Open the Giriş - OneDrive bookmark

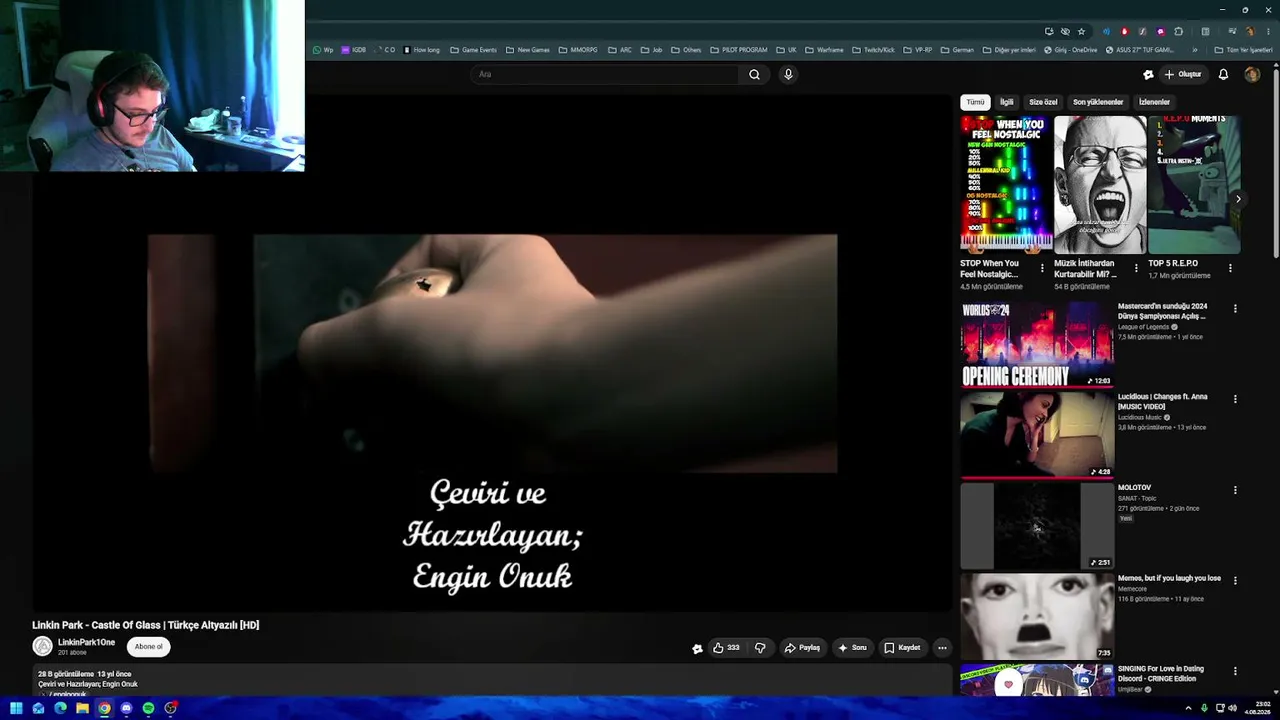coord(1070,50)
